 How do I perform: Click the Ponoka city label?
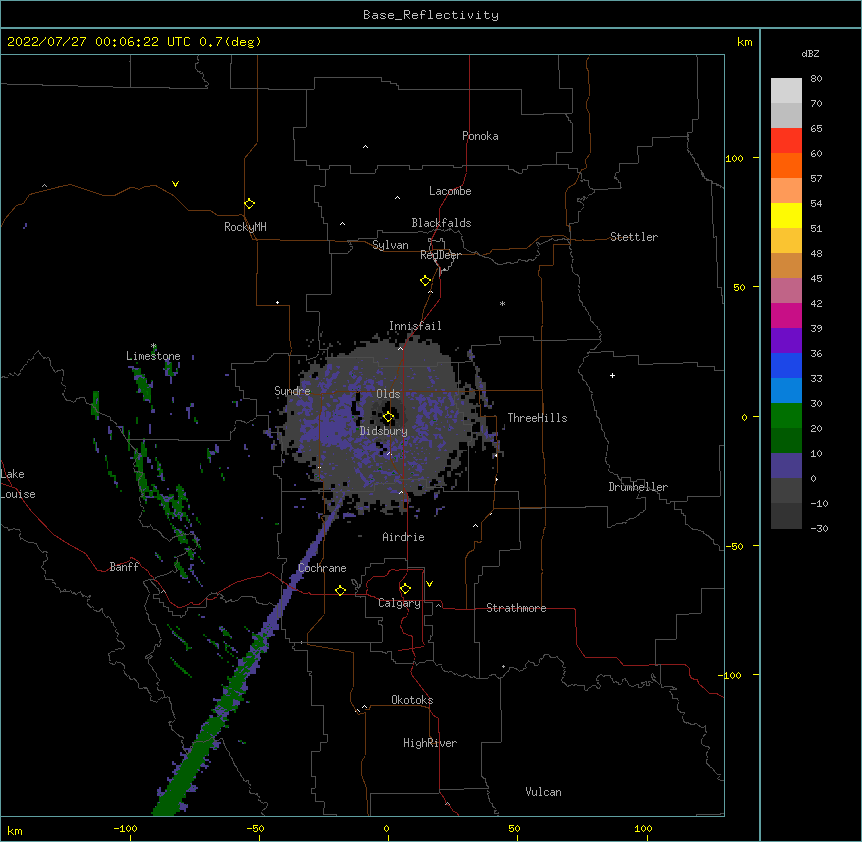tap(480, 136)
